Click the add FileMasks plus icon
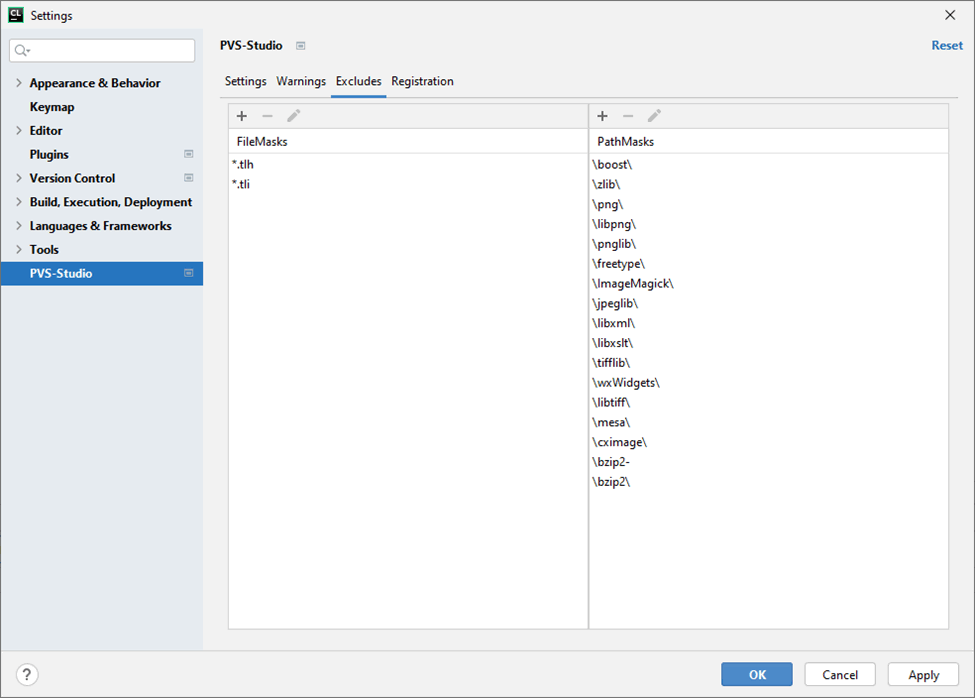The height and width of the screenshot is (698, 975). [242, 116]
